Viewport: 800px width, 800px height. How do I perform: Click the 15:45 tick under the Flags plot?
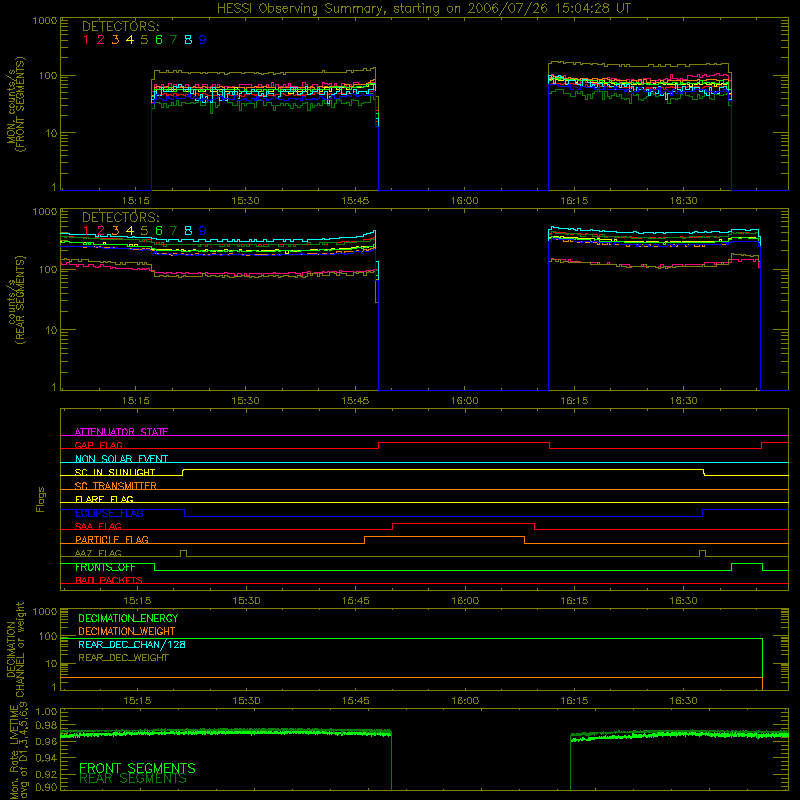(x=356, y=601)
